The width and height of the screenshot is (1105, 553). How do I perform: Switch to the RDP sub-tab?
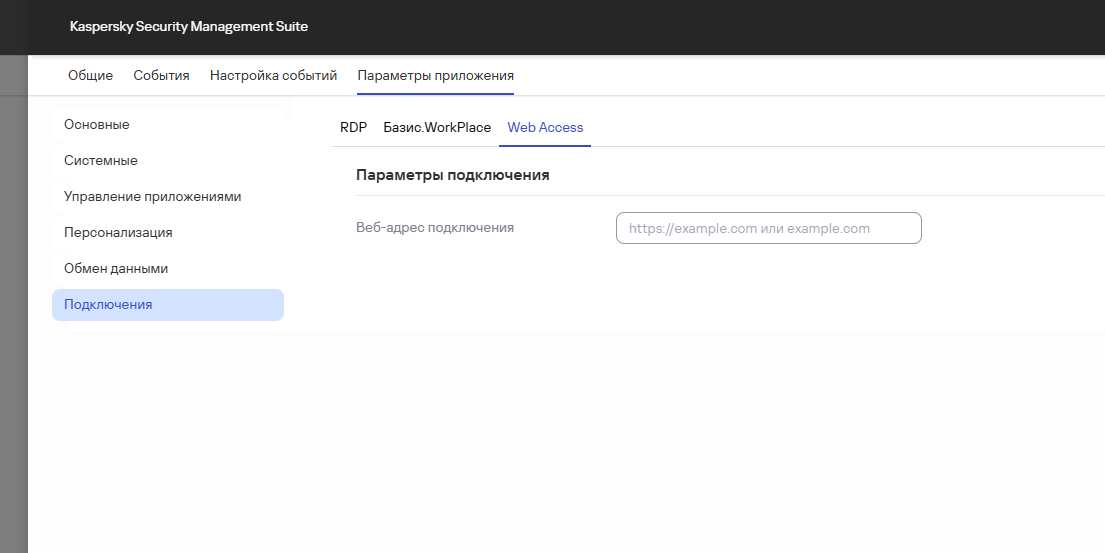click(353, 128)
